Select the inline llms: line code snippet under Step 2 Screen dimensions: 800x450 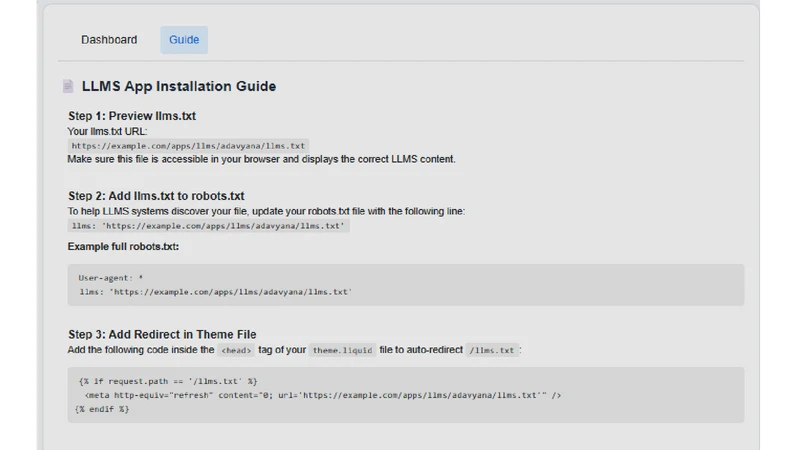pos(208,226)
